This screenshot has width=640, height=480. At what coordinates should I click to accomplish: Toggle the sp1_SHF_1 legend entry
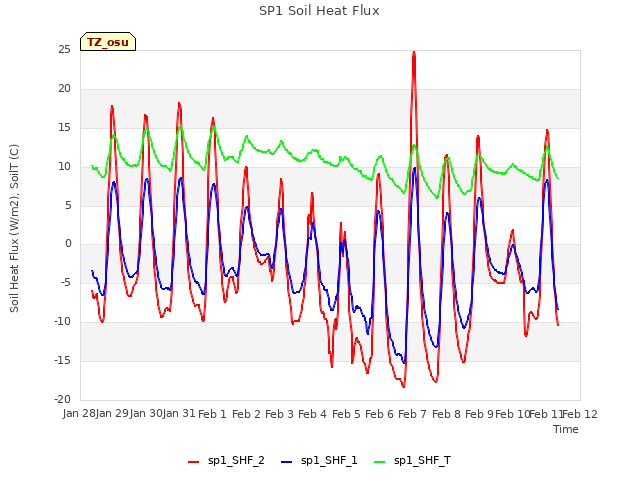click(x=319, y=461)
